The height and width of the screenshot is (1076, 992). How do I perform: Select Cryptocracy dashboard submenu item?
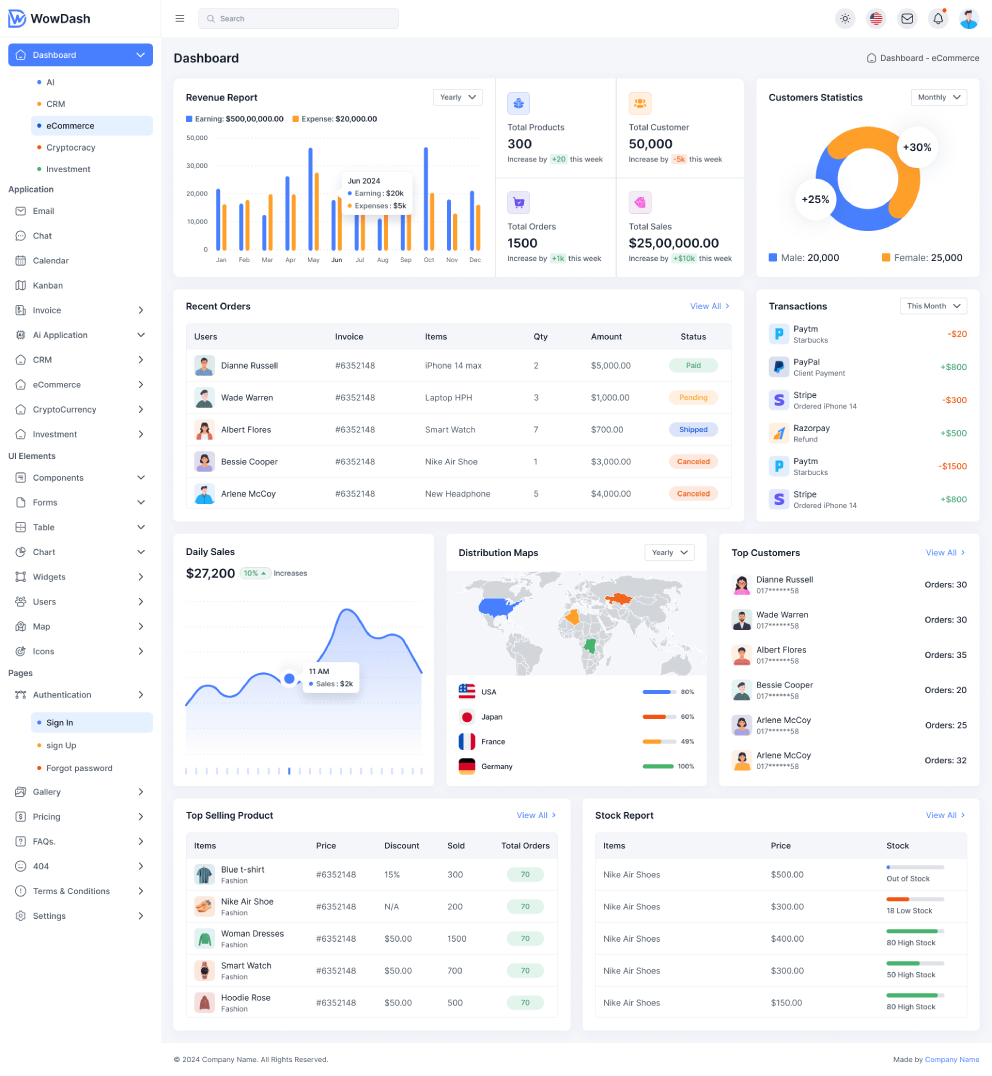coord(92,148)
